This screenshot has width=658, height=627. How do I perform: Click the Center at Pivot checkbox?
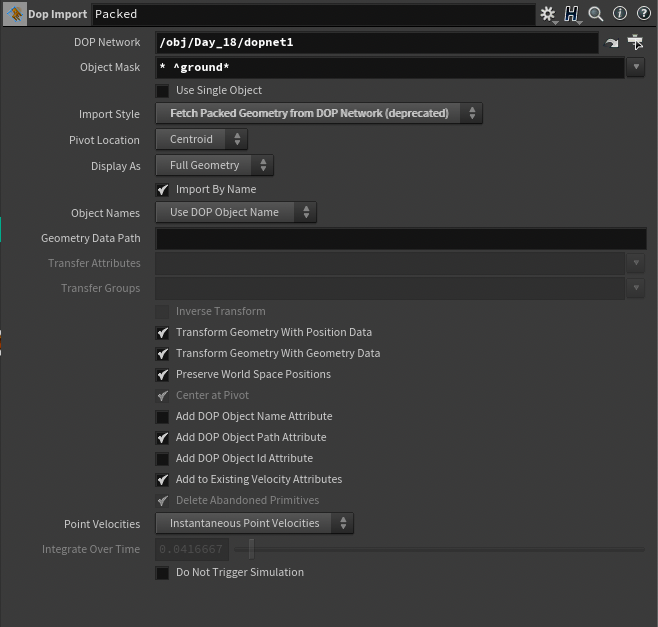162,396
